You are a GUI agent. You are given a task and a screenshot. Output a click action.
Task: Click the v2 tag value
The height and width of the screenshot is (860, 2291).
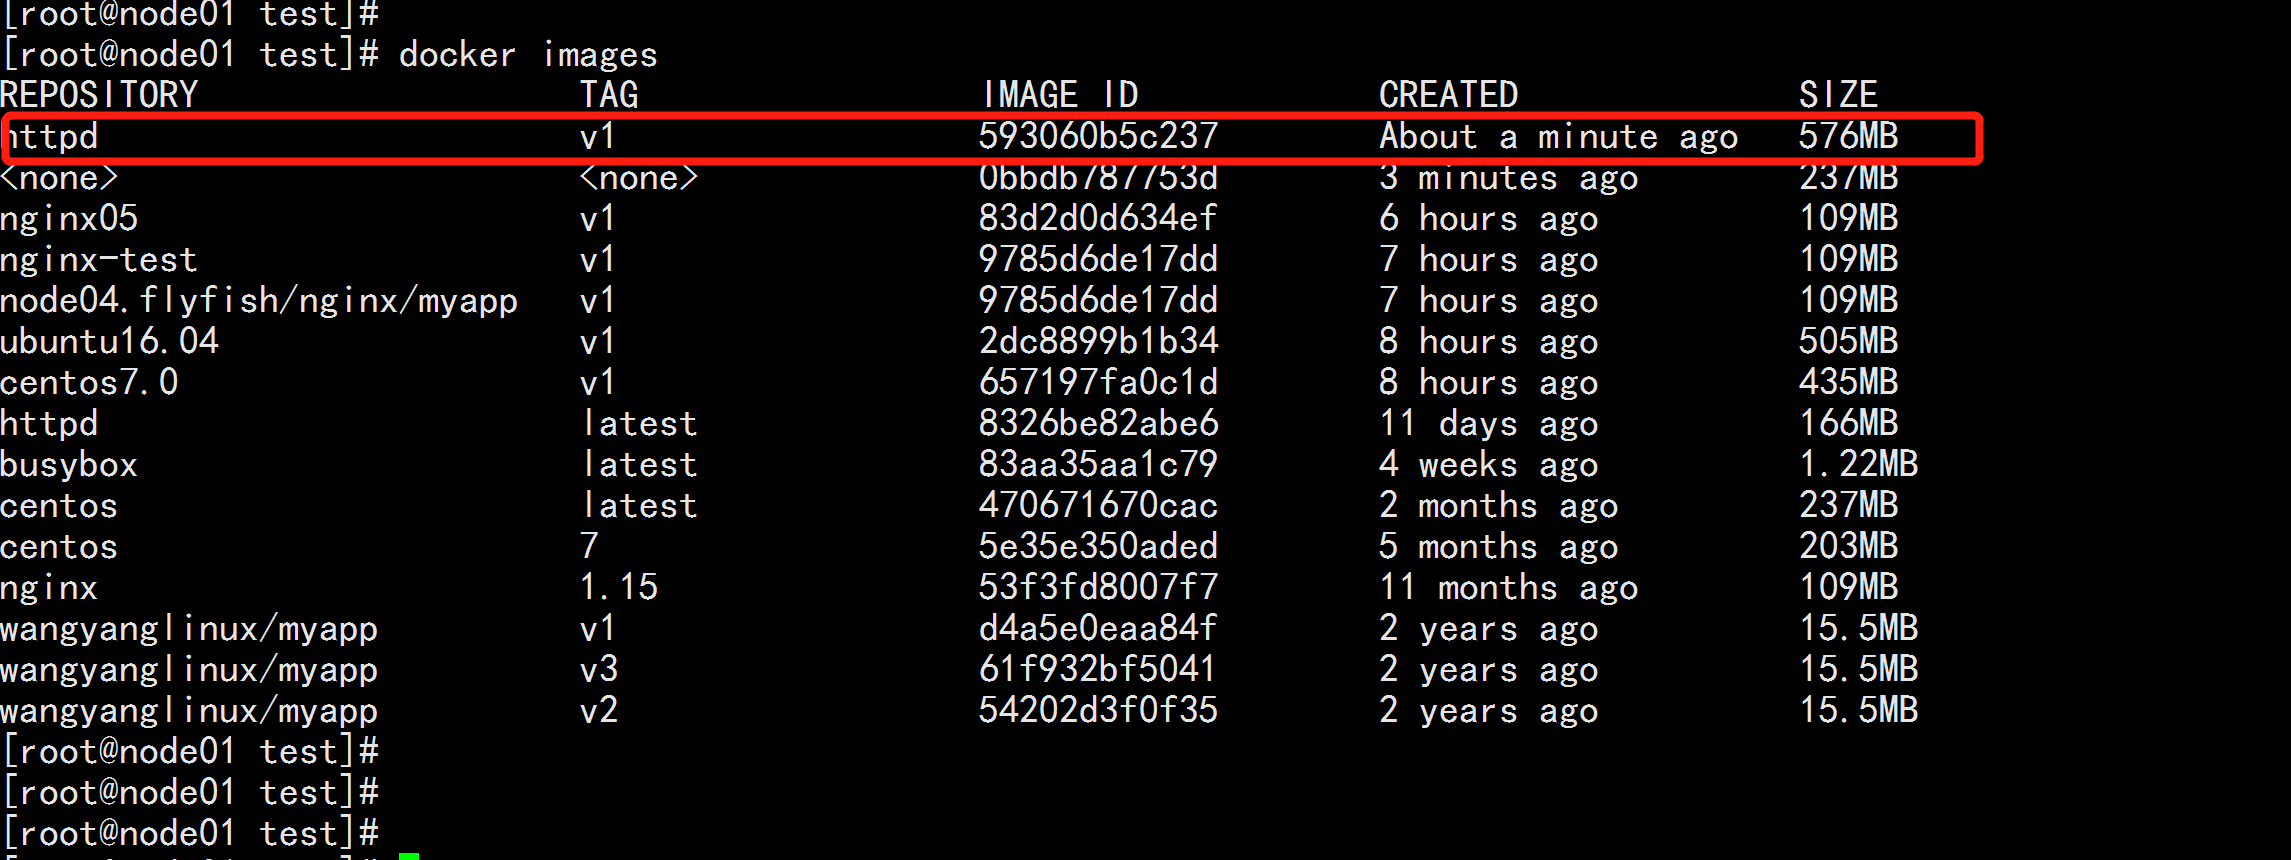tap(599, 710)
